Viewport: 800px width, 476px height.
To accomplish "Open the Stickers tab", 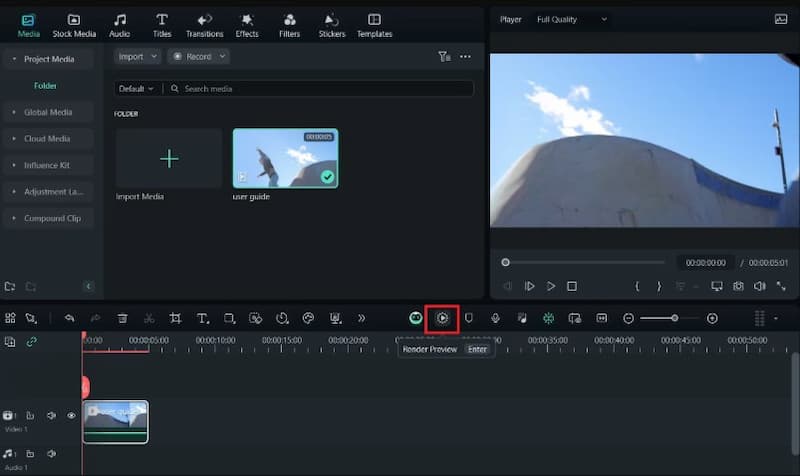I will pyautogui.click(x=332, y=26).
